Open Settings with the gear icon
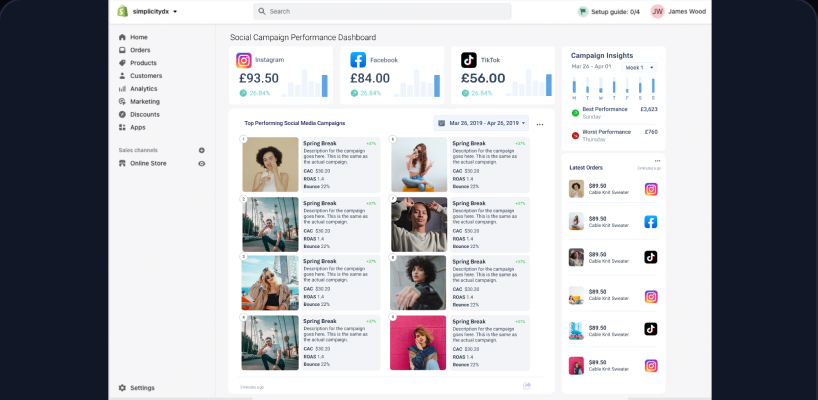This screenshot has width=818, height=400. (122, 387)
